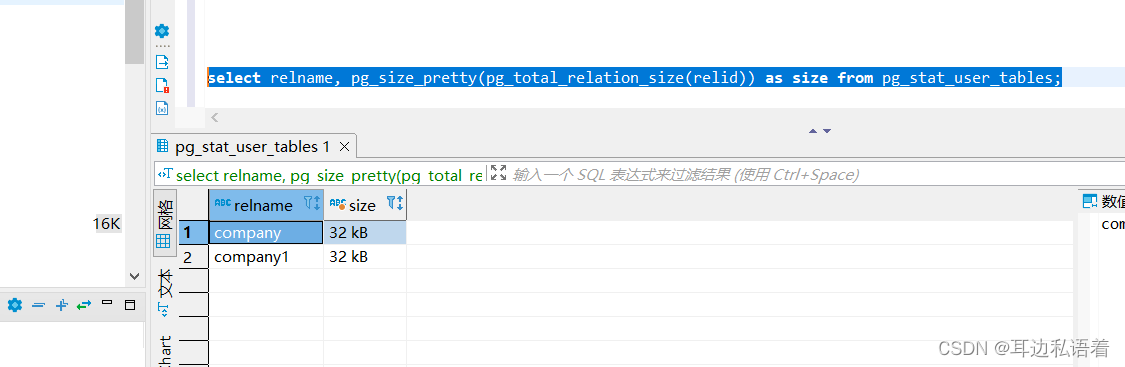The image size is (1125, 367).
Task: Click the green SQL query text in filter bar
Action: pos(329,175)
